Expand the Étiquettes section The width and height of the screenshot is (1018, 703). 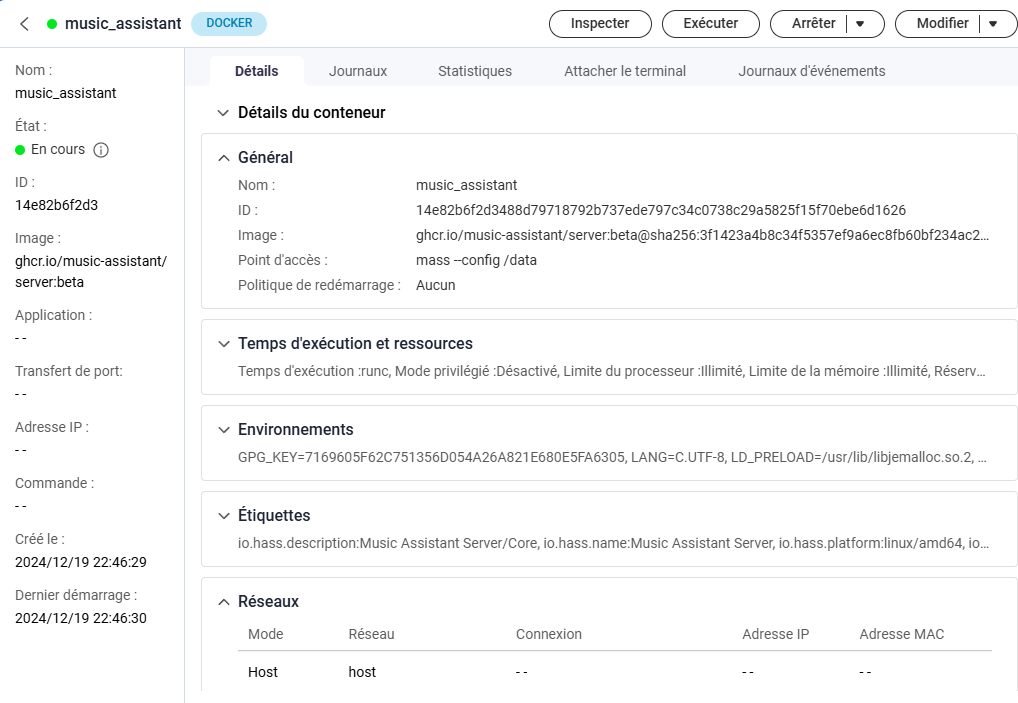tap(223, 516)
